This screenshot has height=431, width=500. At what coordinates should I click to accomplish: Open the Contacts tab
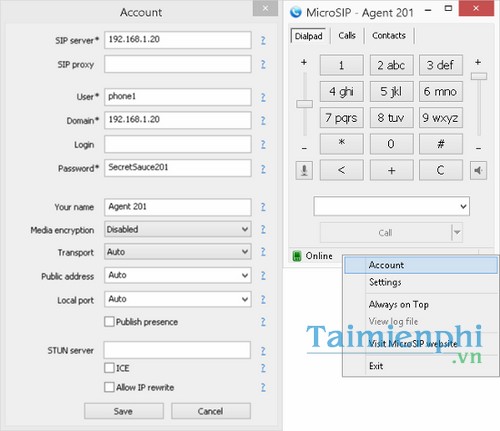pyautogui.click(x=389, y=35)
